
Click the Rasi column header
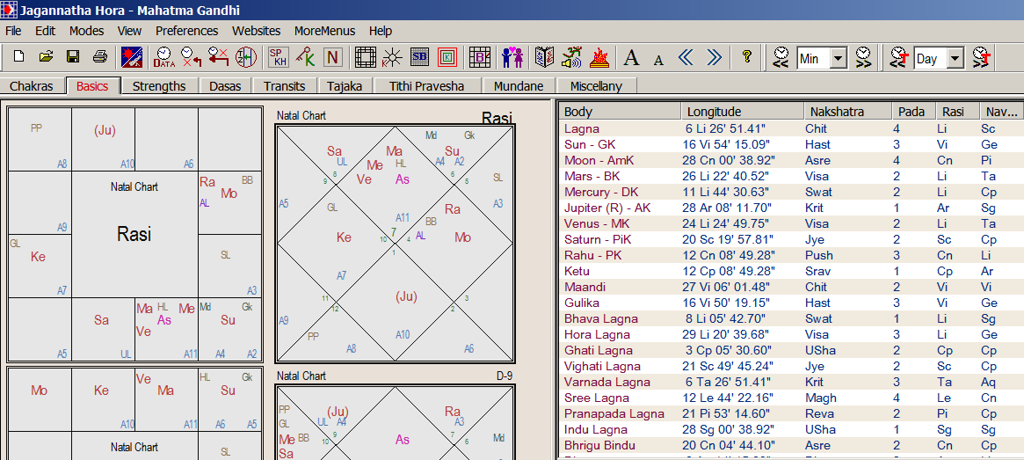click(957, 111)
